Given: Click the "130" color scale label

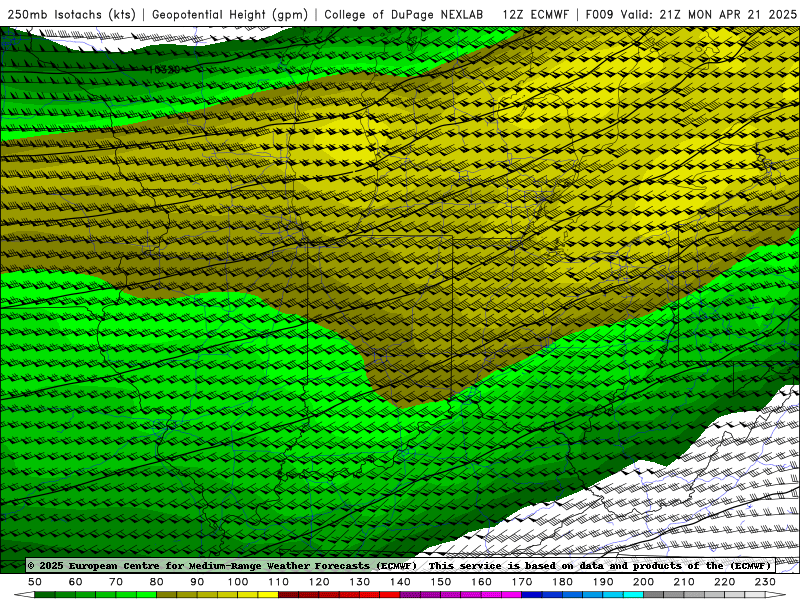Looking at the screenshot, I should click(360, 582).
